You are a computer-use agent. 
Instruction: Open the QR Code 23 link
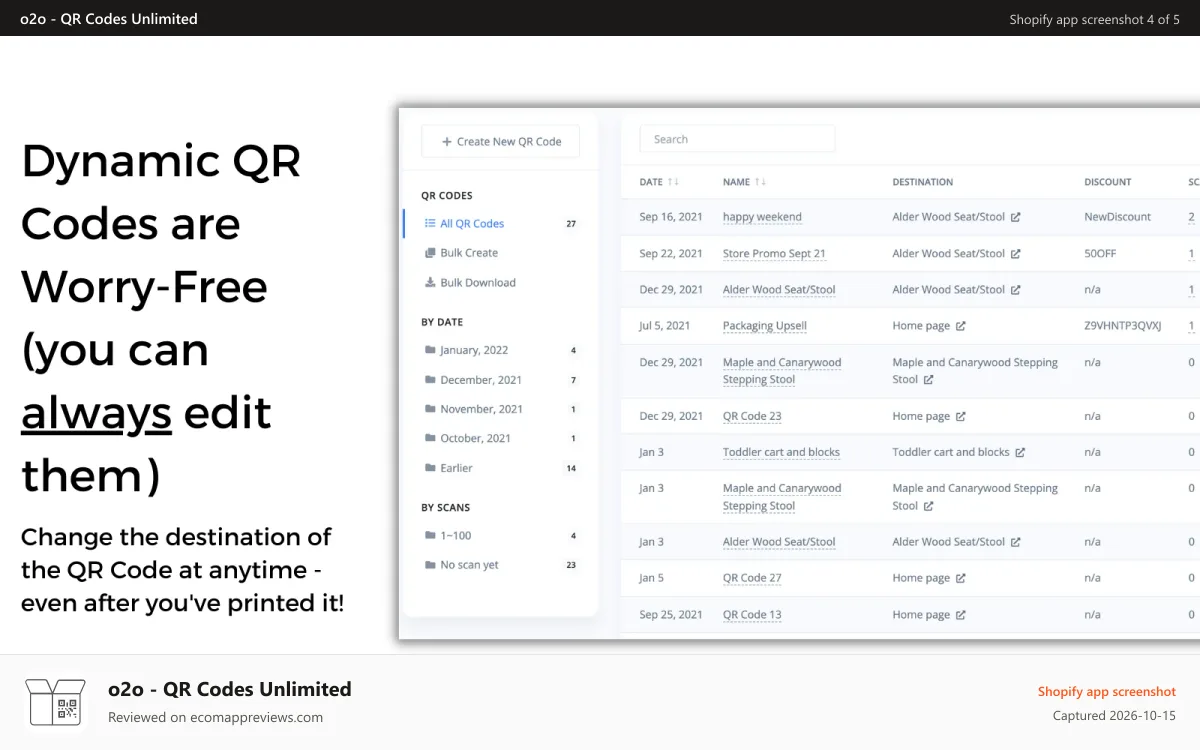tap(752, 416)
